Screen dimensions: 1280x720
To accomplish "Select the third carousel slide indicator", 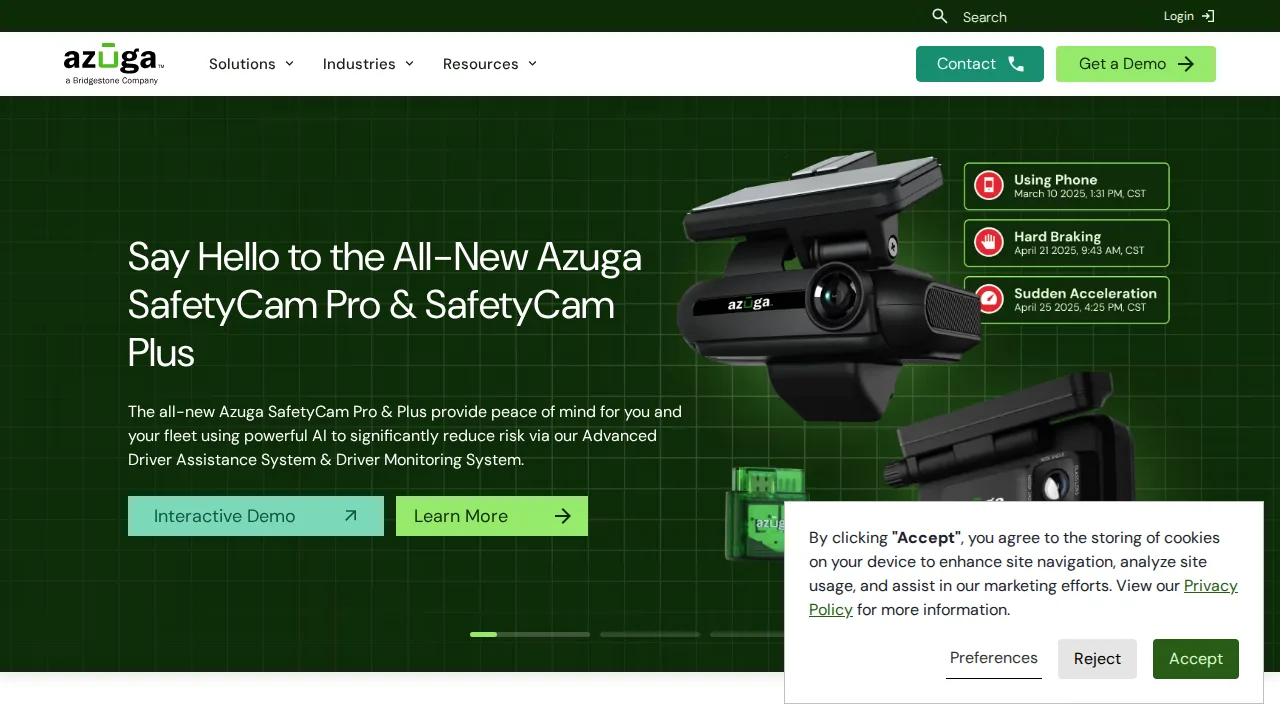I will (x=747, y=634).
